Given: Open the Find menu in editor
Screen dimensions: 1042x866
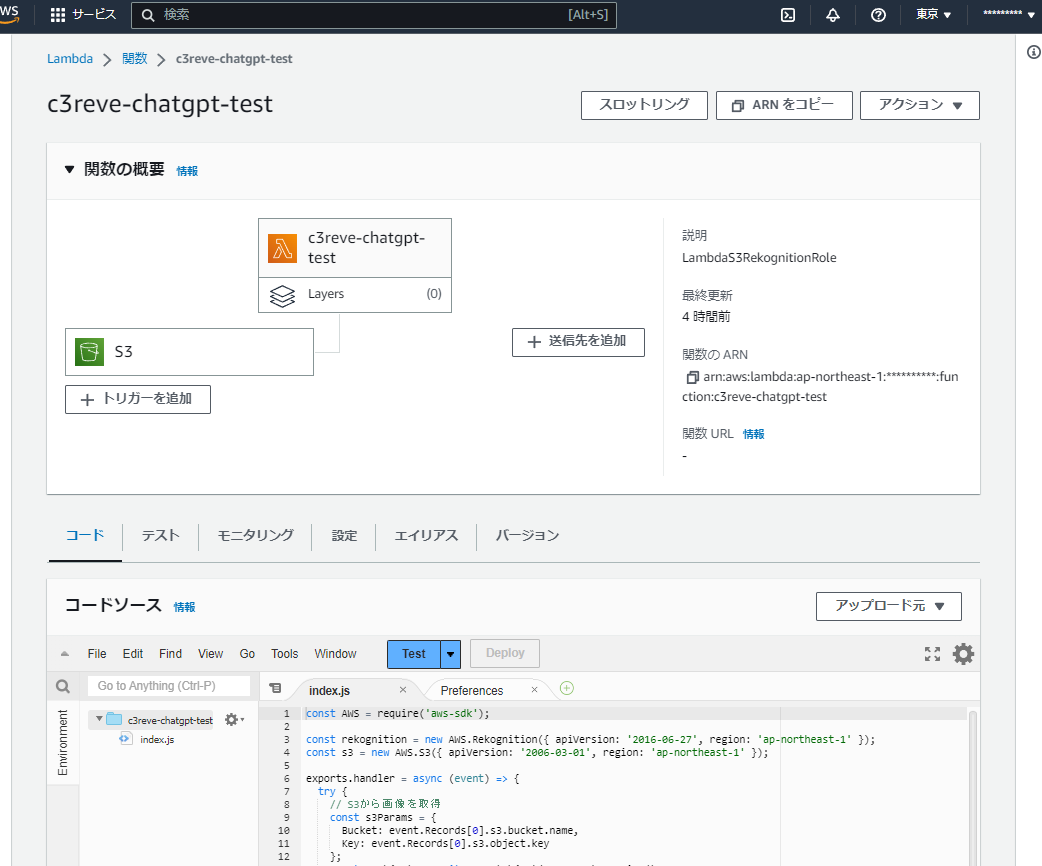Looking at the screenshot, I should pos(170,654).
